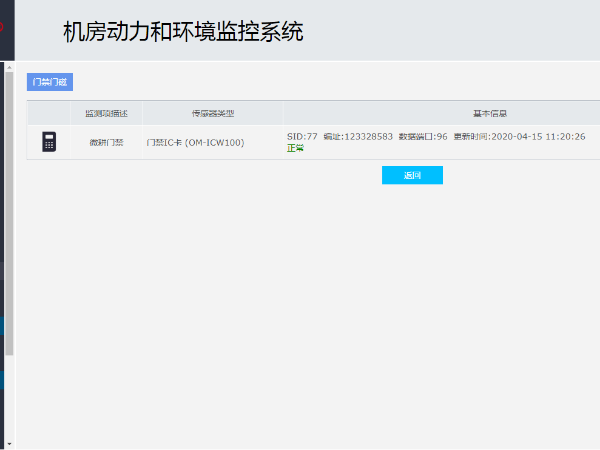Click the green 正常 status label
Viewport: 600px width, 450px height.
(x=295, y=148)
